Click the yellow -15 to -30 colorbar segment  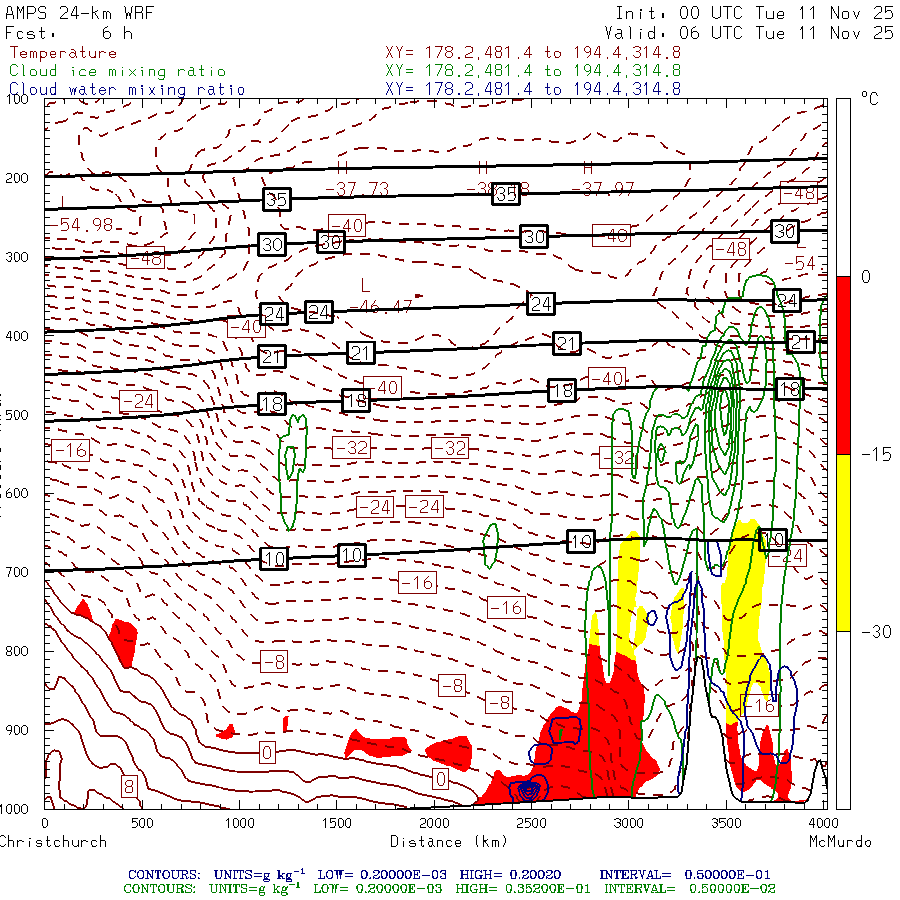pyautogui.click(x=843, y=543)
